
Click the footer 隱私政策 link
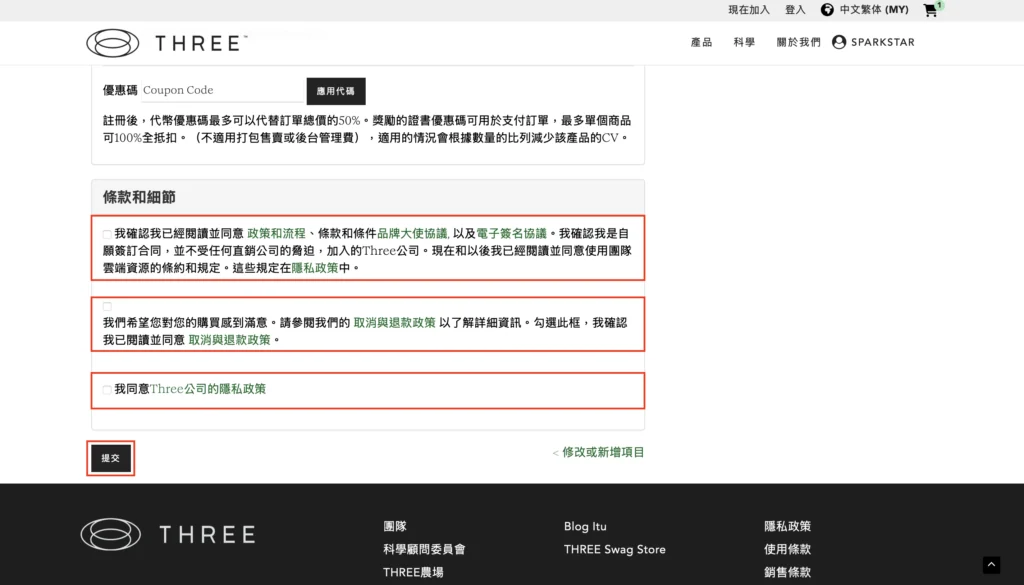(788, 526)
